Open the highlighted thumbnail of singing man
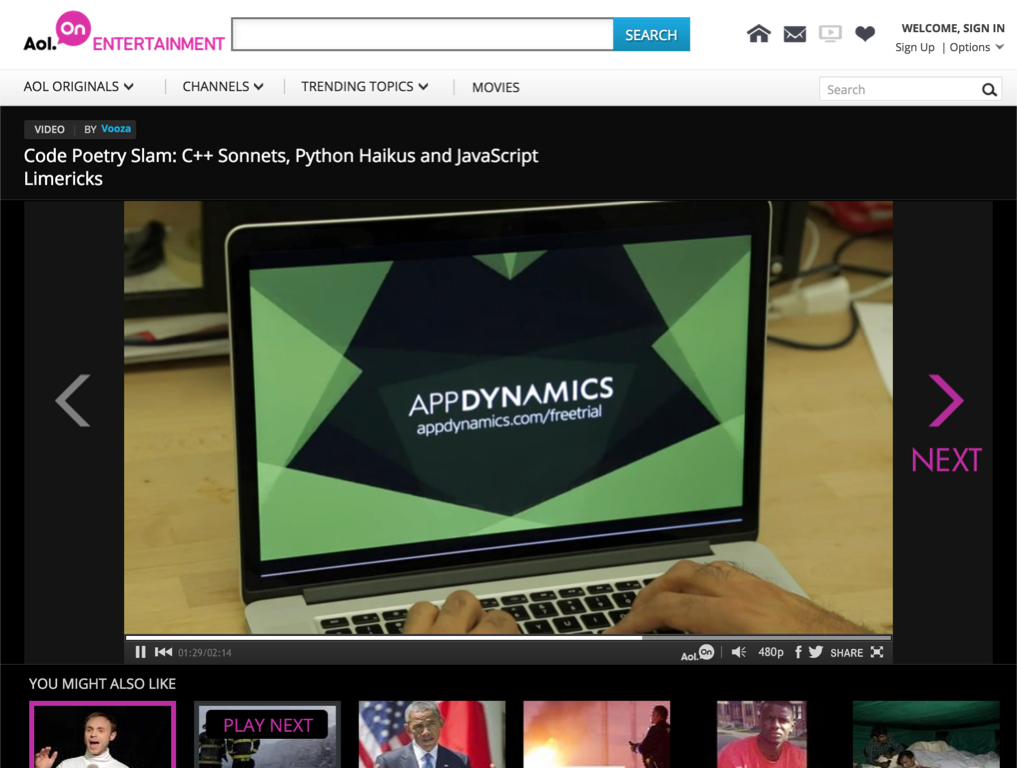This screenshot has height=768, width=1017. pyautogui.click(x=102, y=734)
